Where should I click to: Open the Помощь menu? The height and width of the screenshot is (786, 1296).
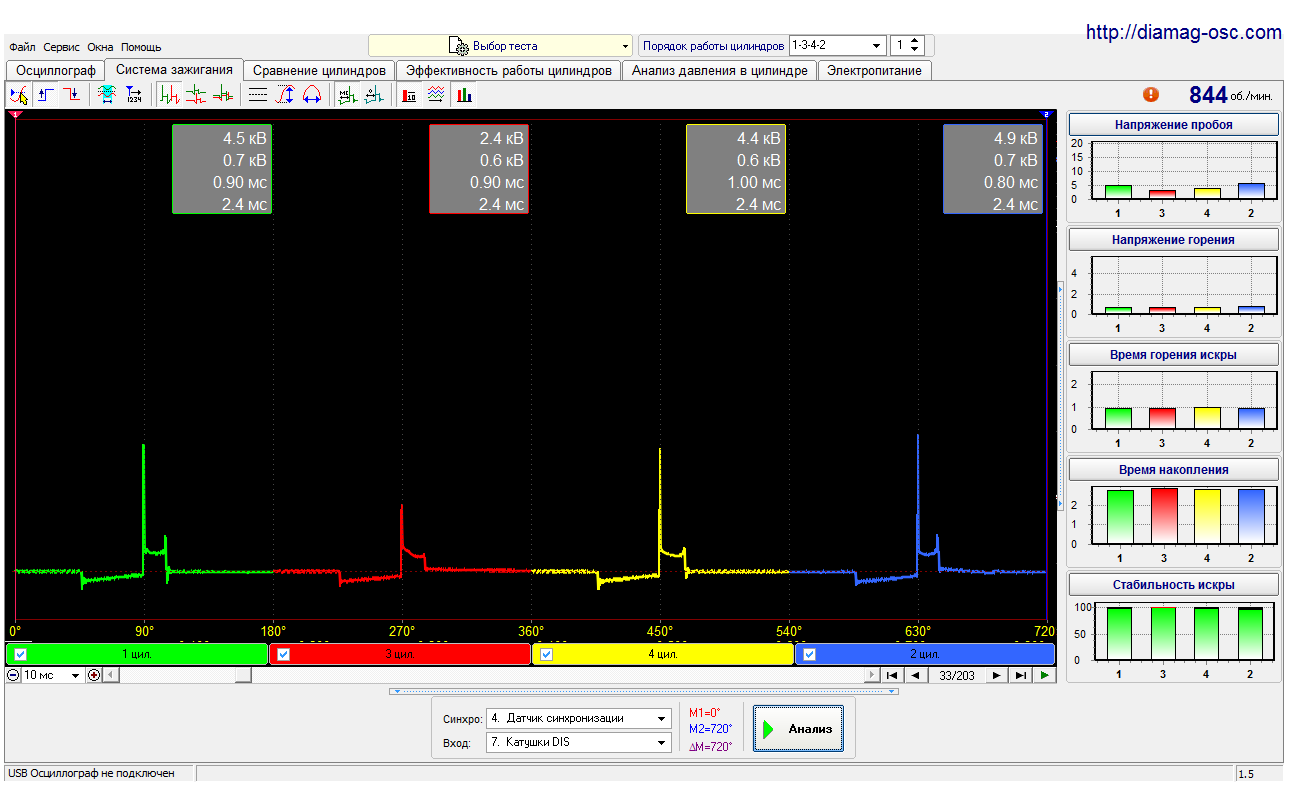coord(141,47)
